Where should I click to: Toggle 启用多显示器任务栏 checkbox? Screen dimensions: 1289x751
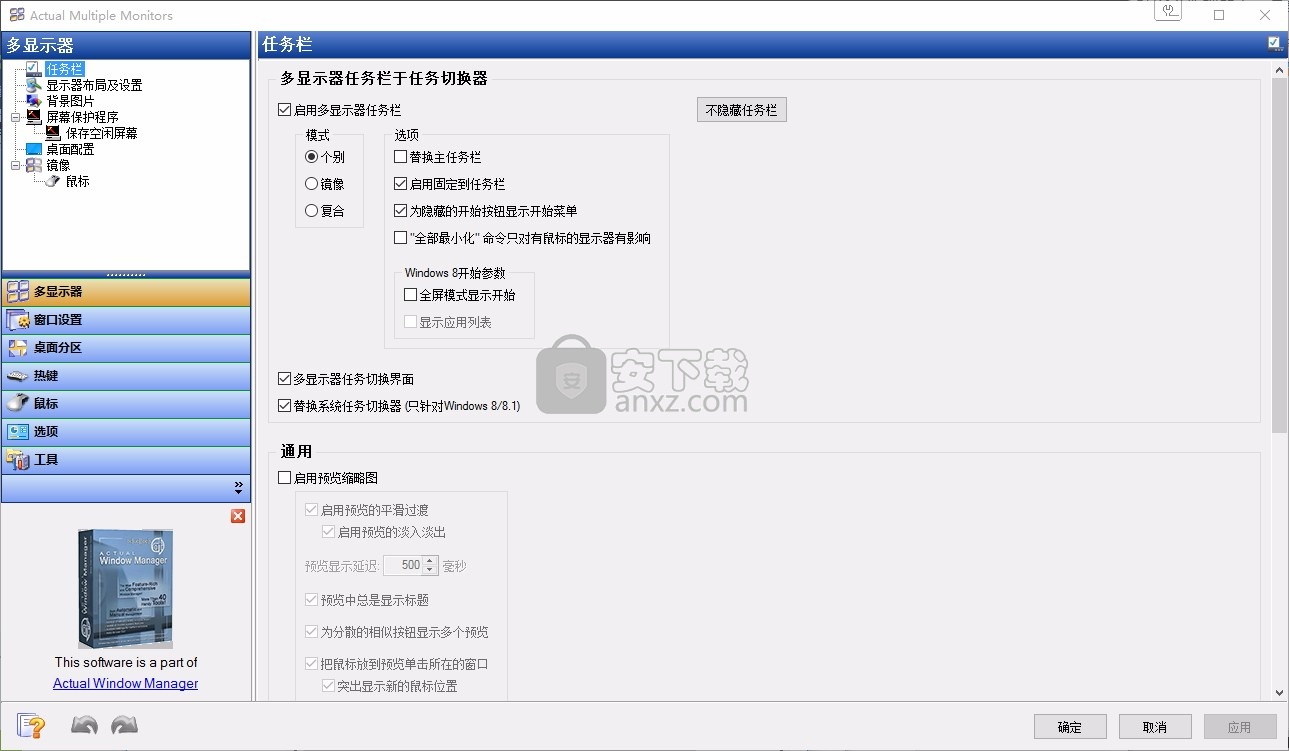[x=286, y=110]
